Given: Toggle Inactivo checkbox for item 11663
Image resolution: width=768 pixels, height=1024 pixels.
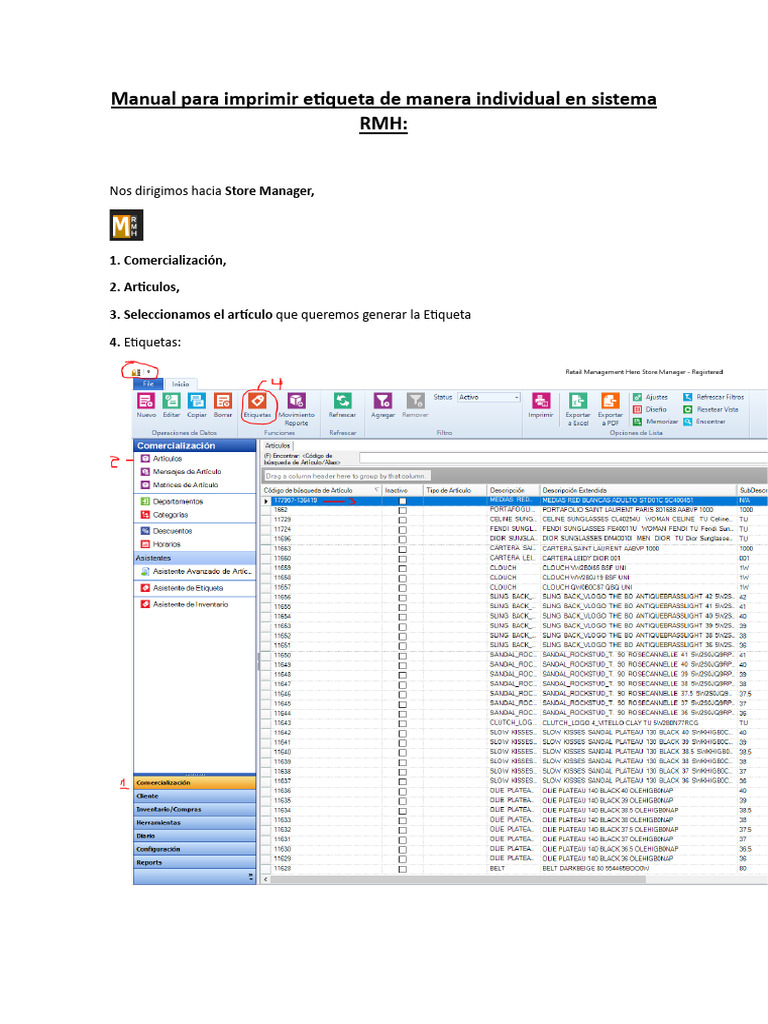Looking at the screenshot, I should click(402, 549).
